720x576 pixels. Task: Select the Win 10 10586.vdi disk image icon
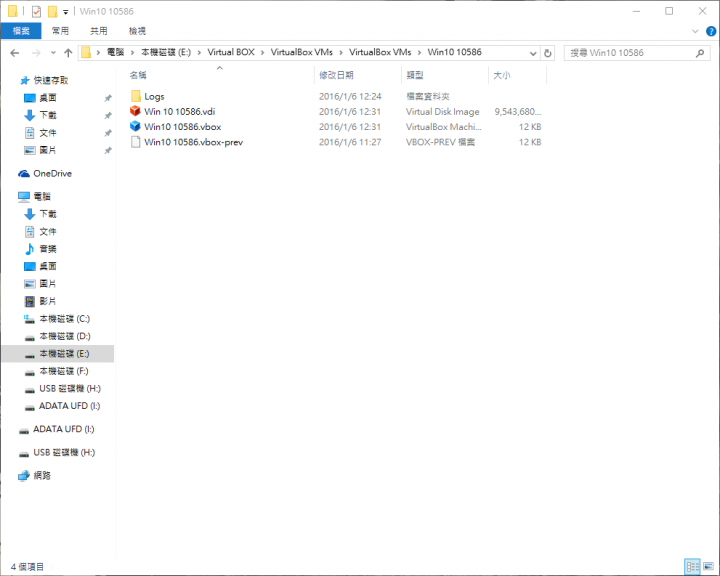point(135,111)
